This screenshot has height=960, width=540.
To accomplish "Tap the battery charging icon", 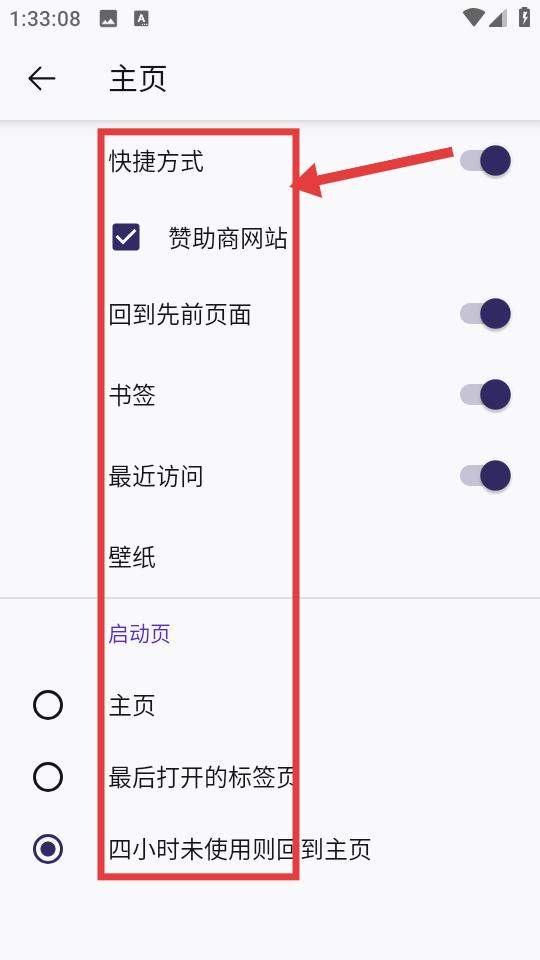I will pos(524,17).
